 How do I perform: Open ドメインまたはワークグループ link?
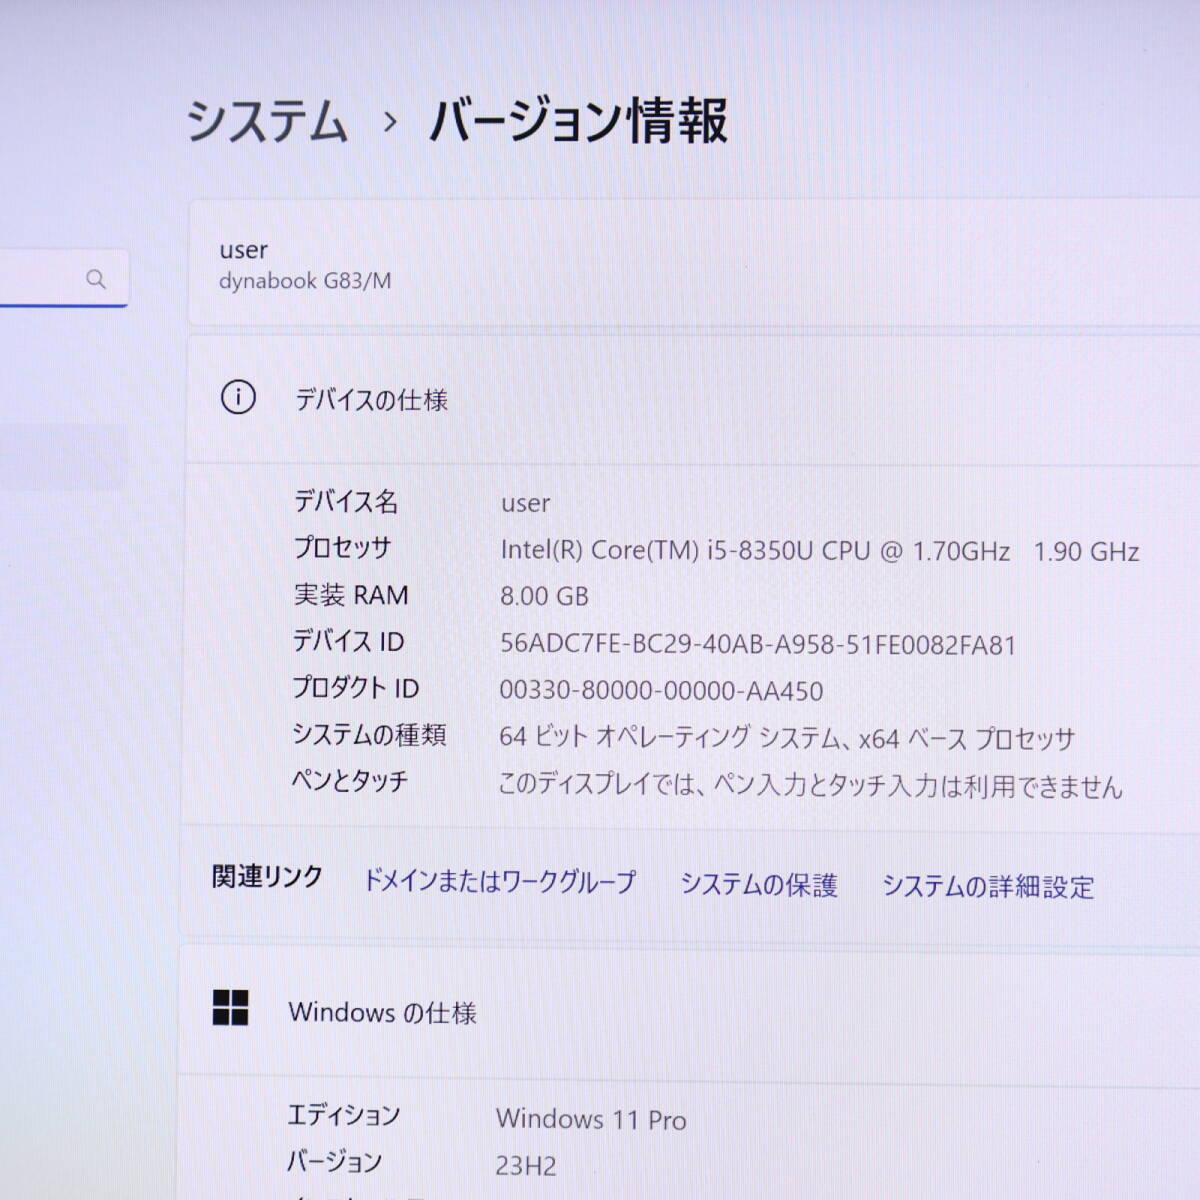499,881
